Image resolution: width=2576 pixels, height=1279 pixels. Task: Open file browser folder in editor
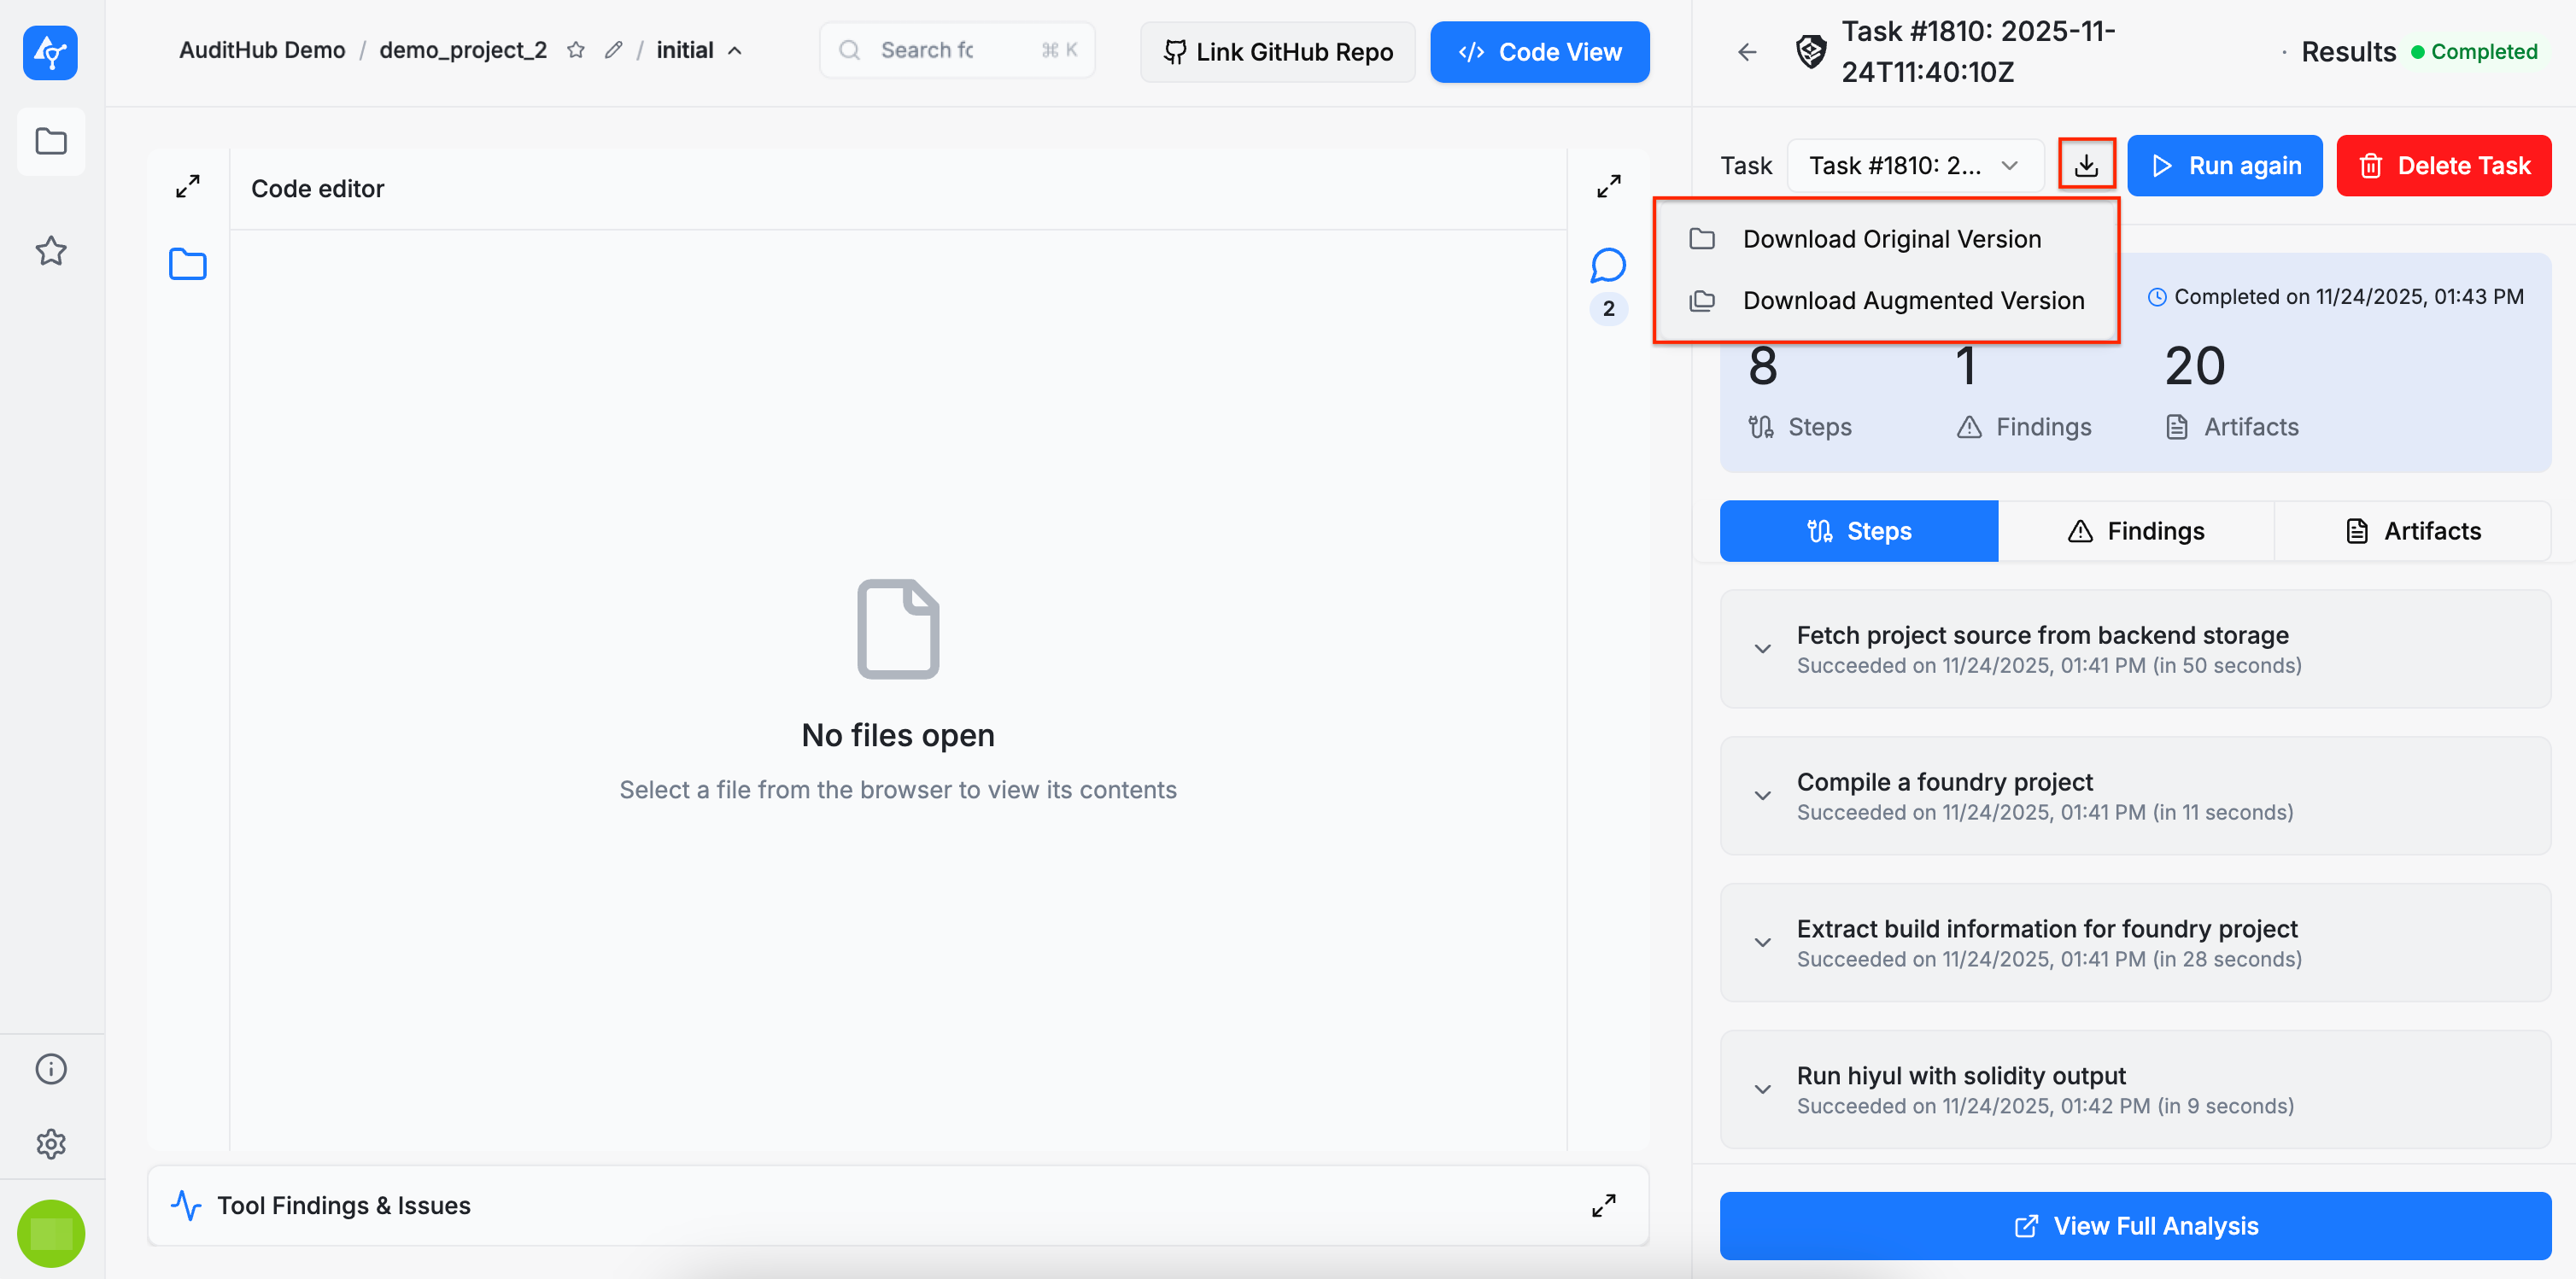pyautogui.click(x=187, y=264)
